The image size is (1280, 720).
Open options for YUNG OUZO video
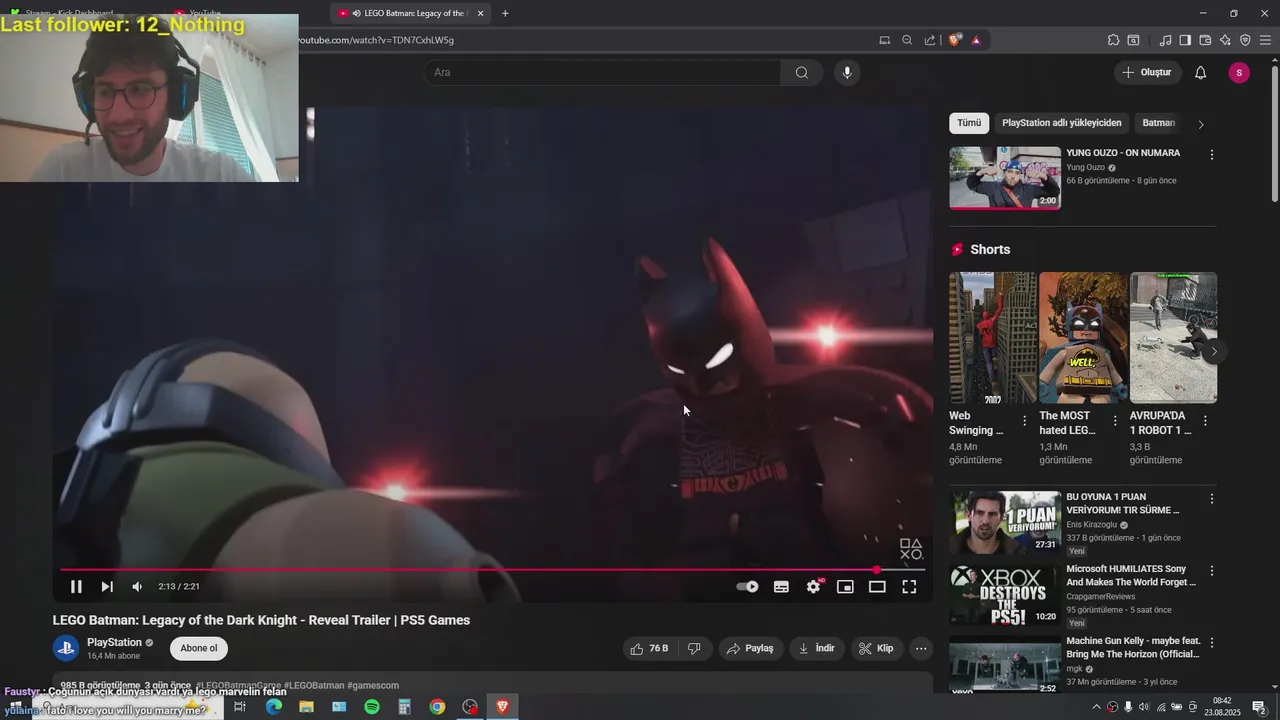coord(1212,155)
